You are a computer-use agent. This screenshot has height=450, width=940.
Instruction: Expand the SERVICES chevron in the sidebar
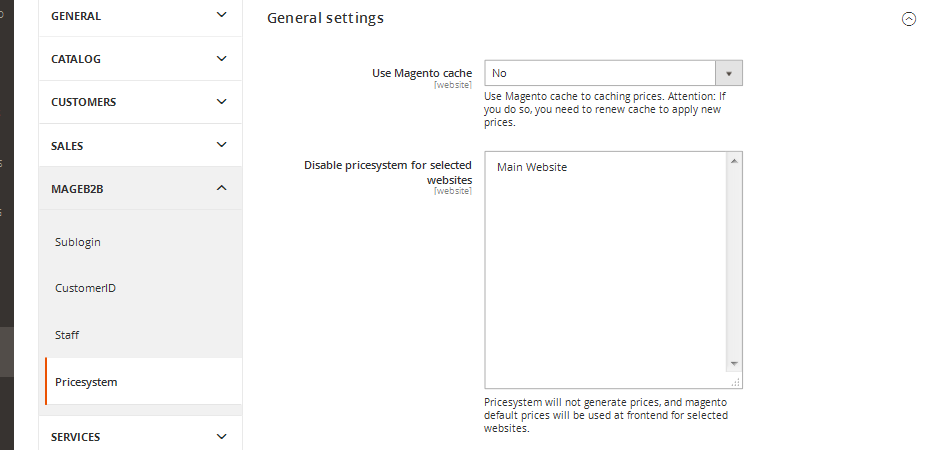[221, 436]
